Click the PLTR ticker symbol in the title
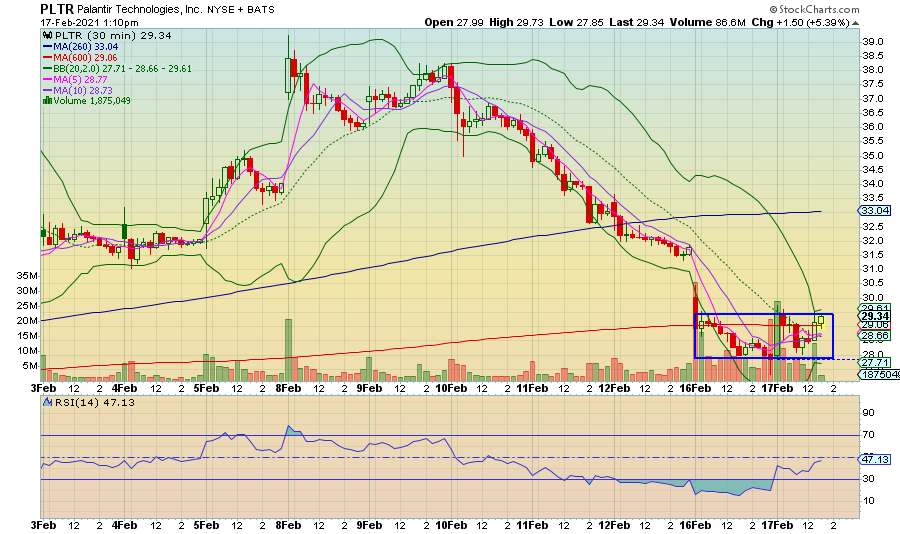Screen dimensions: 900x534 (x=57, y=9)
